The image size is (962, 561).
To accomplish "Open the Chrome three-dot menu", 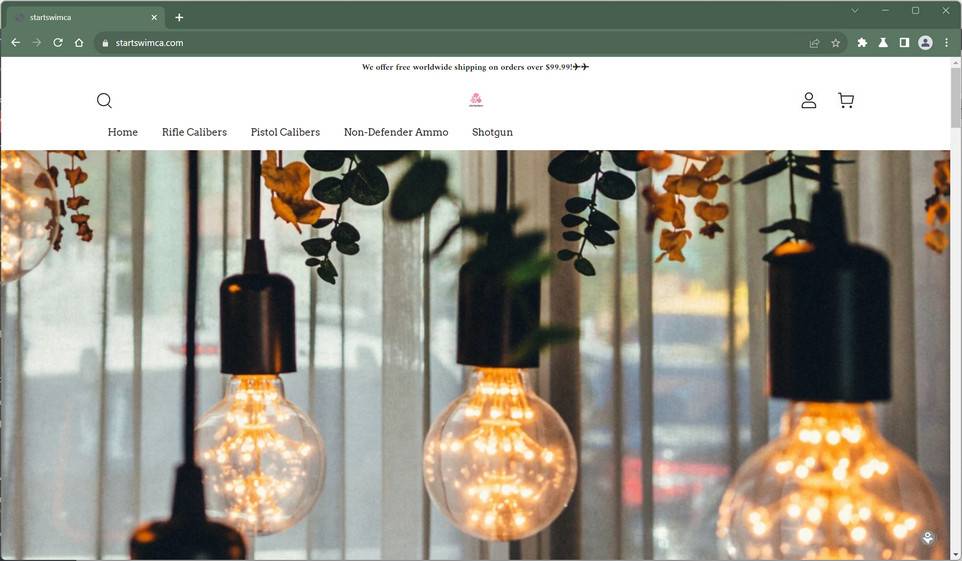I will [947, 42].
